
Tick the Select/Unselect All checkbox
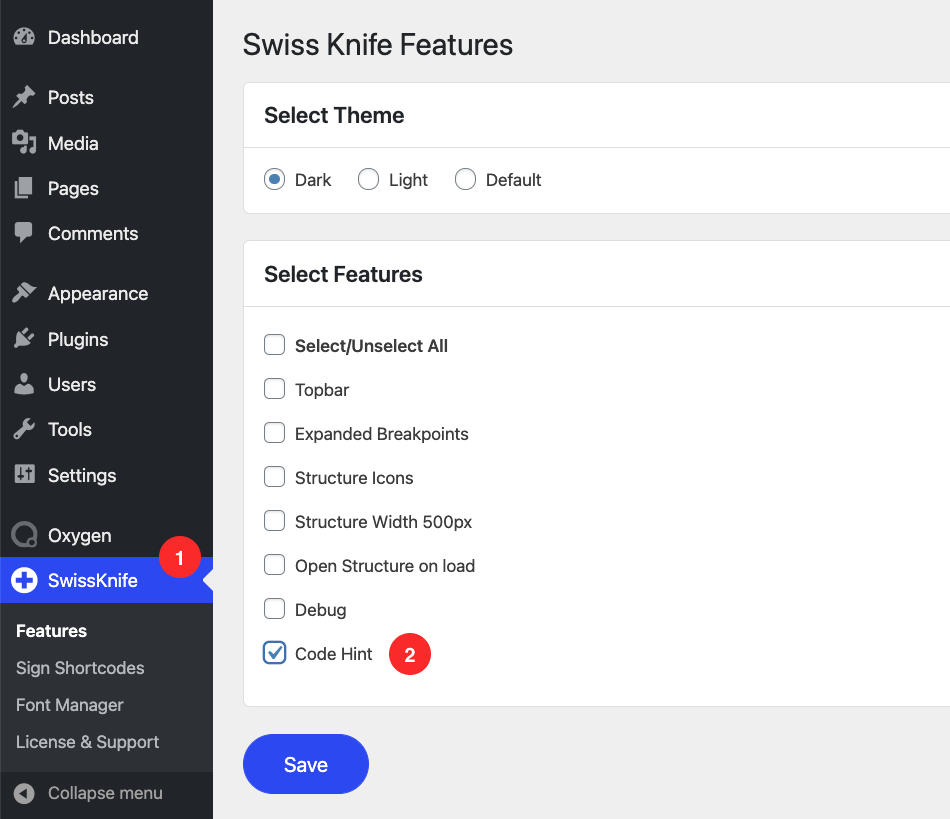(274, 345)
